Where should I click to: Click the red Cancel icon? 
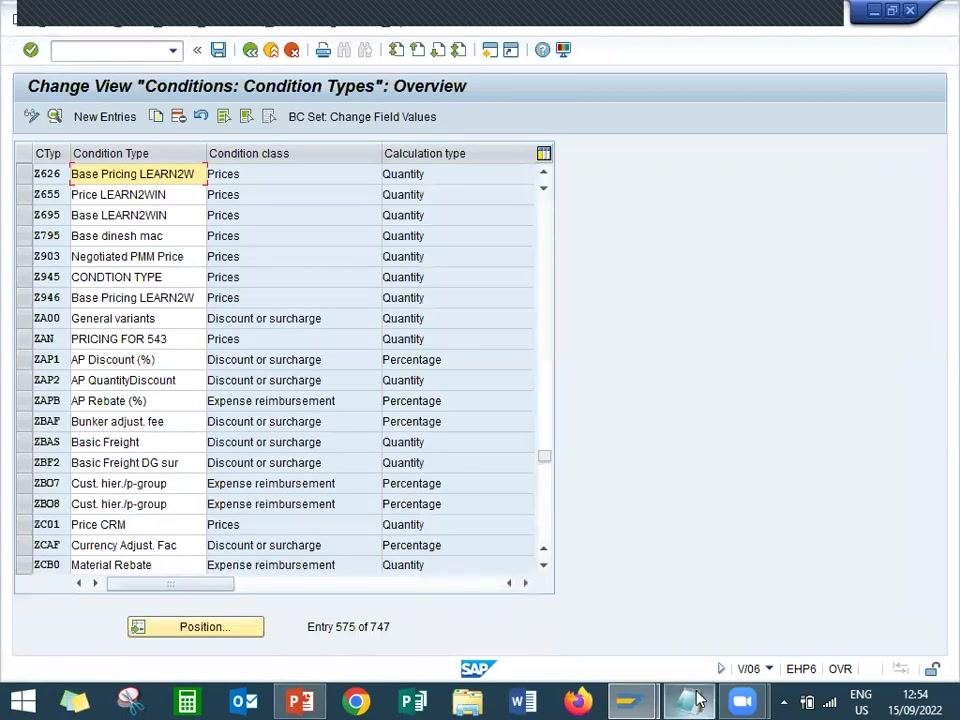point(291,50)
